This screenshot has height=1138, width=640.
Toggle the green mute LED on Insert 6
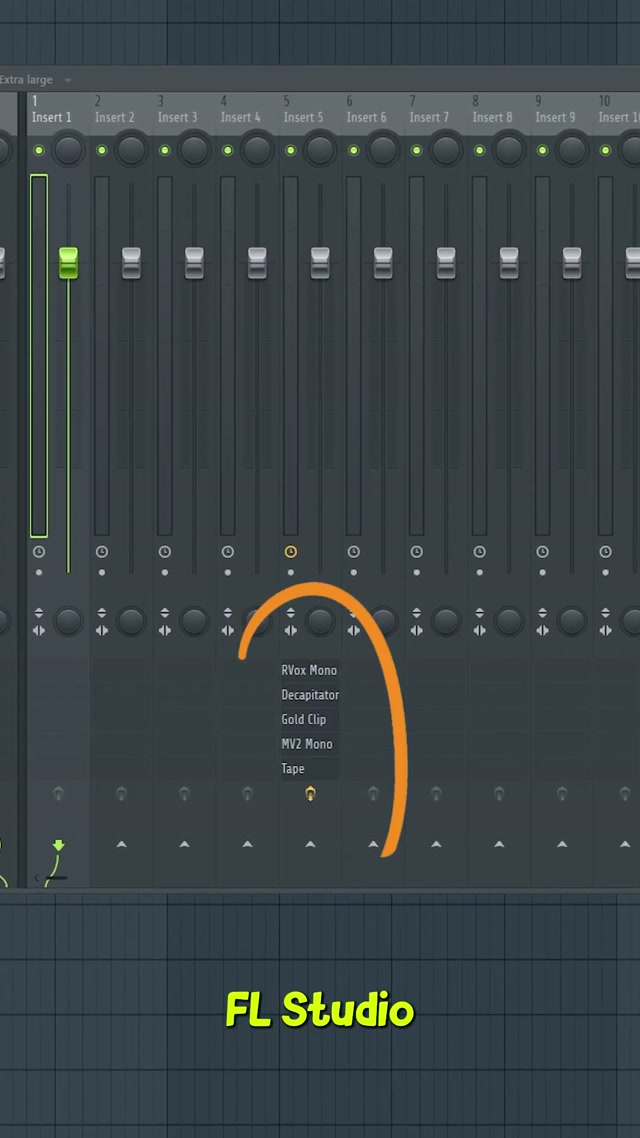(353, 150)
